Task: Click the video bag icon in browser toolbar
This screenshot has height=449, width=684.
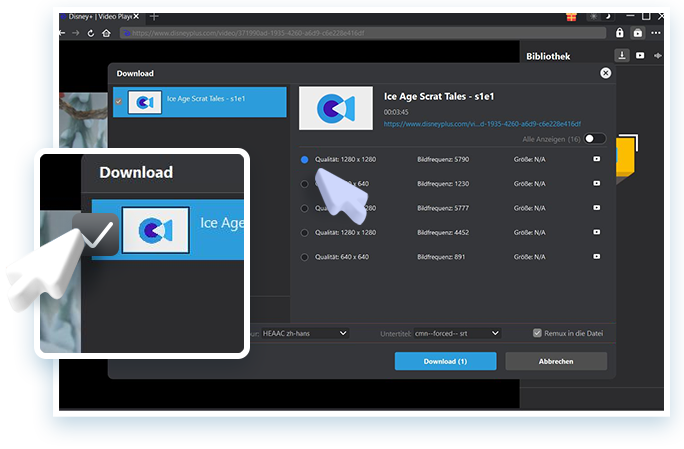Action: (x=638, y=33)
